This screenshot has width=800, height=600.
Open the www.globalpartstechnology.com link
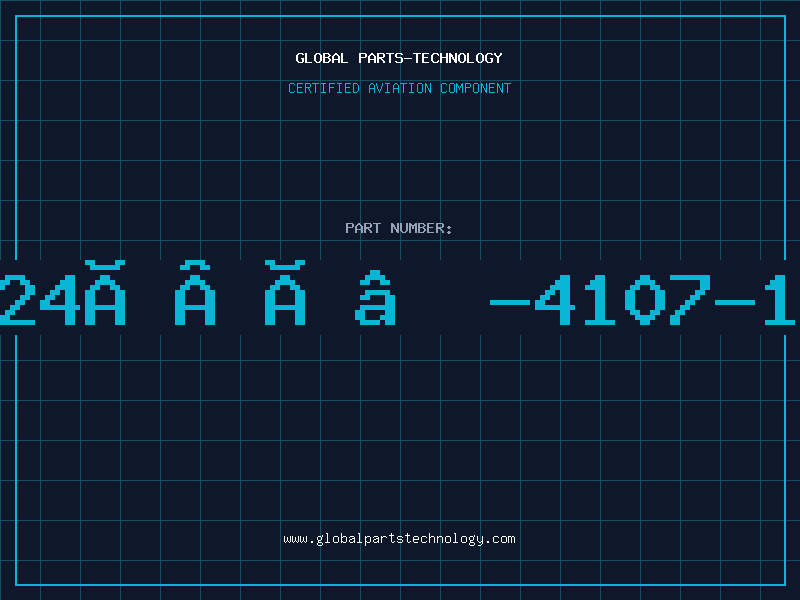pos(399,539)
